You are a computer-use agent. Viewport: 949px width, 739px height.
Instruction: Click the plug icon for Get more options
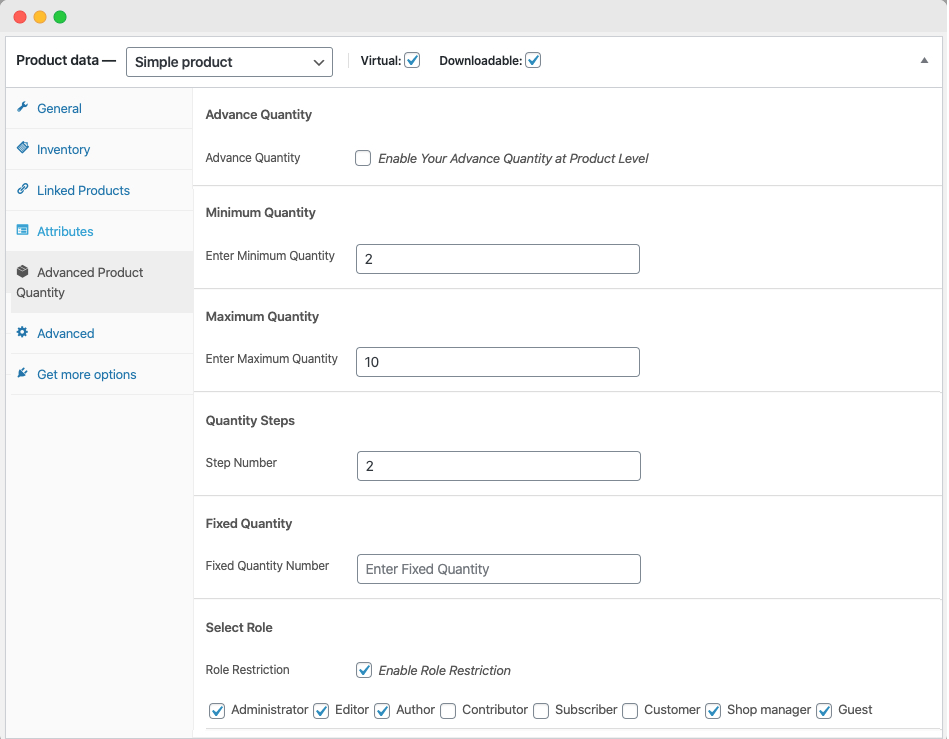(23, 374)
